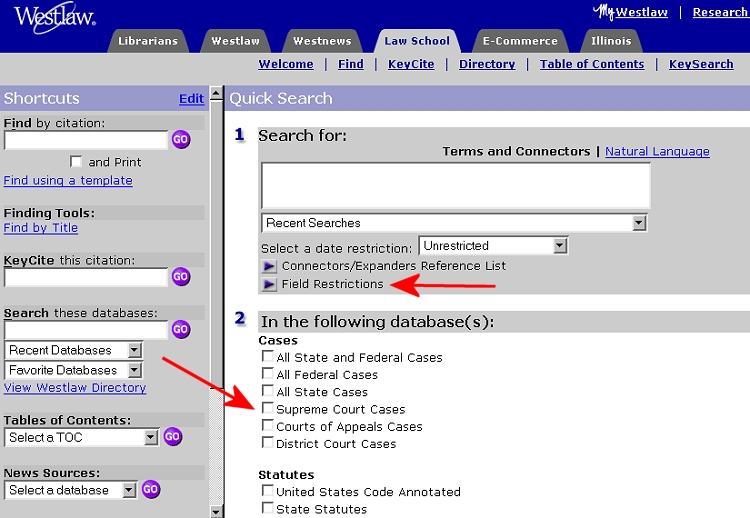
Task: Check the 'and Print' checkbox
Action: [x=76, y=162]
